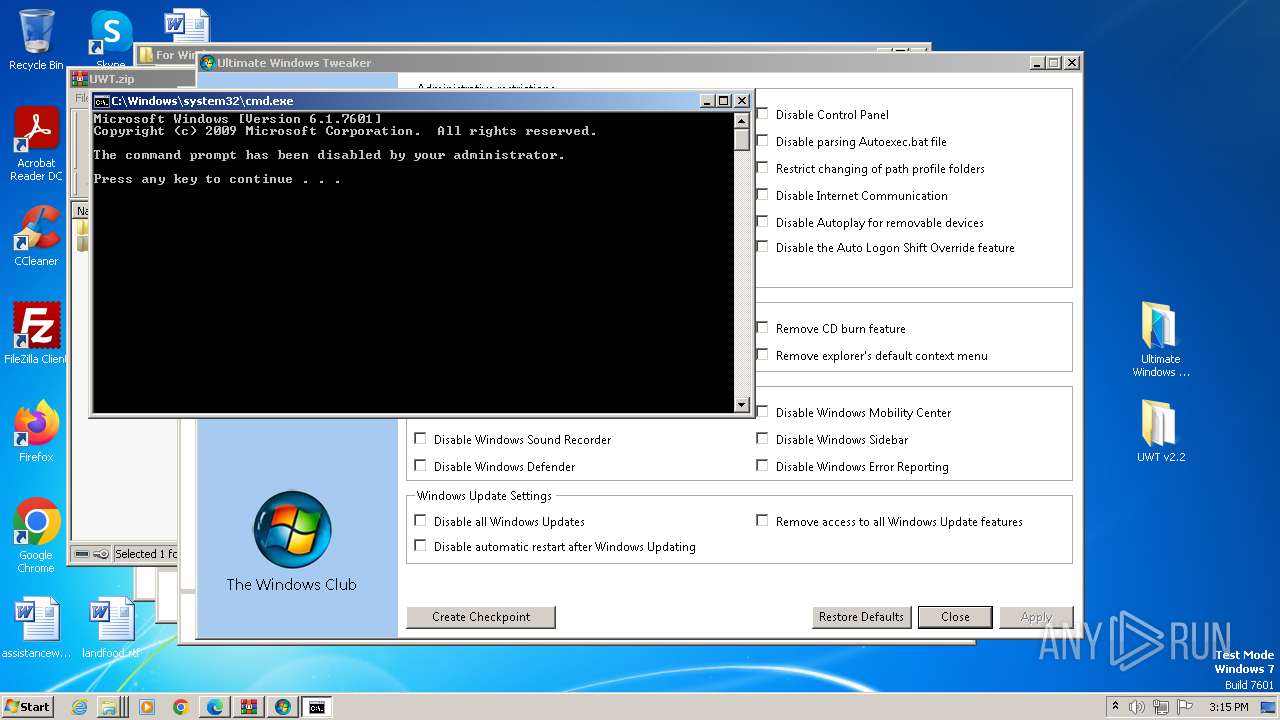Open the UWT v2.2 desktop folder
Image resolution: width=1280 pixels, height=720 pixels.
pyautogui.click(x=1160, y=432)
